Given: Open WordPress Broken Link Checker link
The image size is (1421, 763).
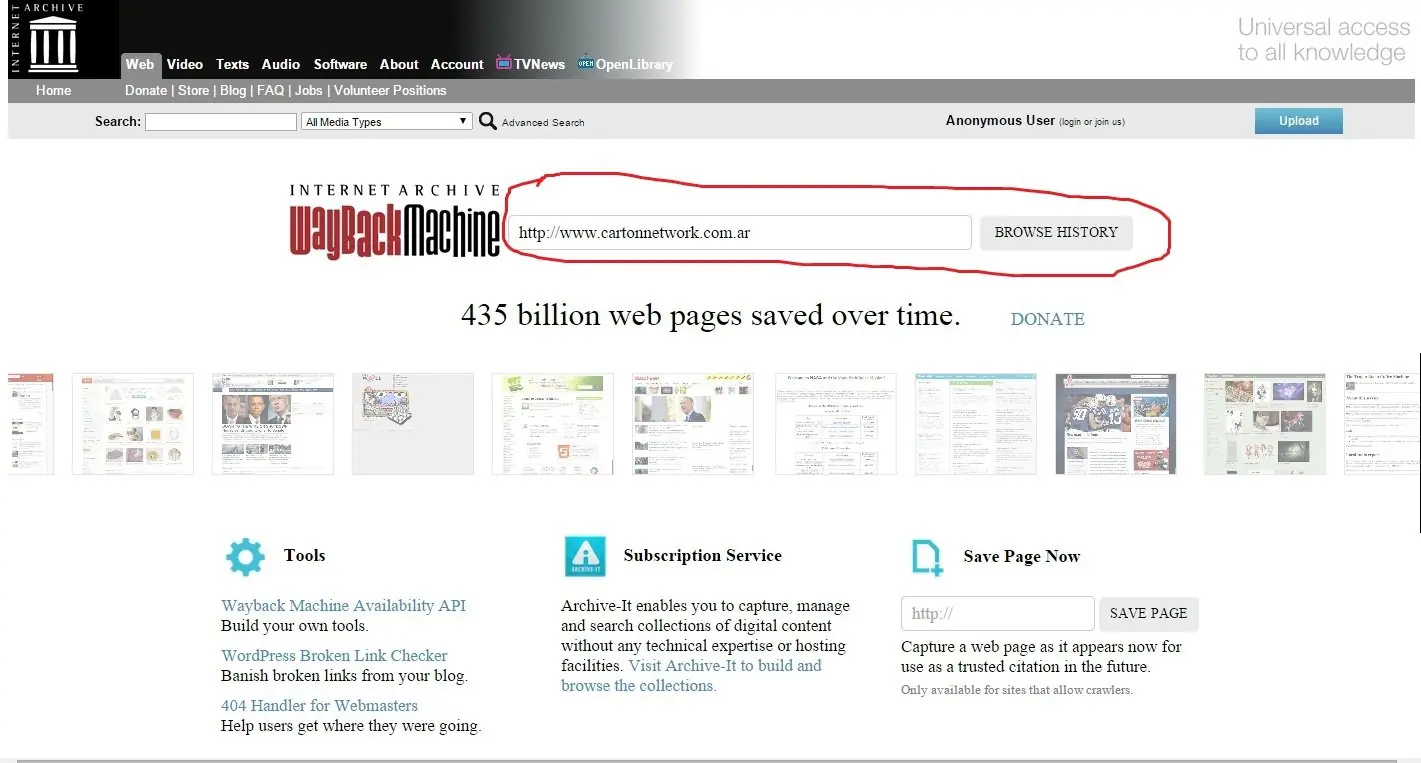Looking at the screenshot, I should tap(334, 655).
